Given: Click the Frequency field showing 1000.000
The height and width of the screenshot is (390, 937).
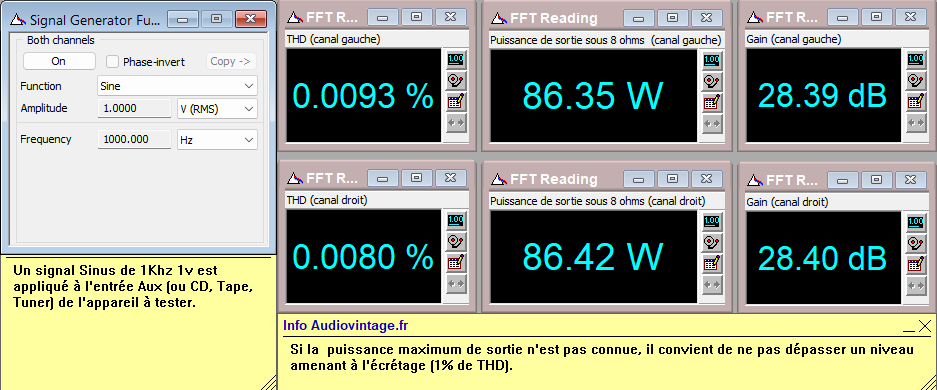Looking at the screenshot, I should 134,140.
